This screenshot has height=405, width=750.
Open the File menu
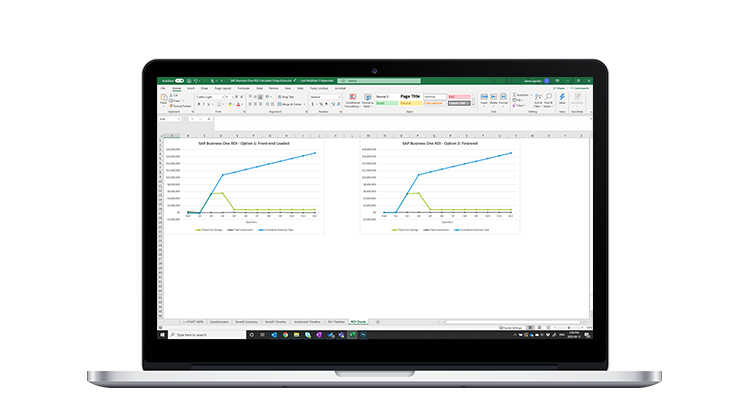tap(163, 88)
